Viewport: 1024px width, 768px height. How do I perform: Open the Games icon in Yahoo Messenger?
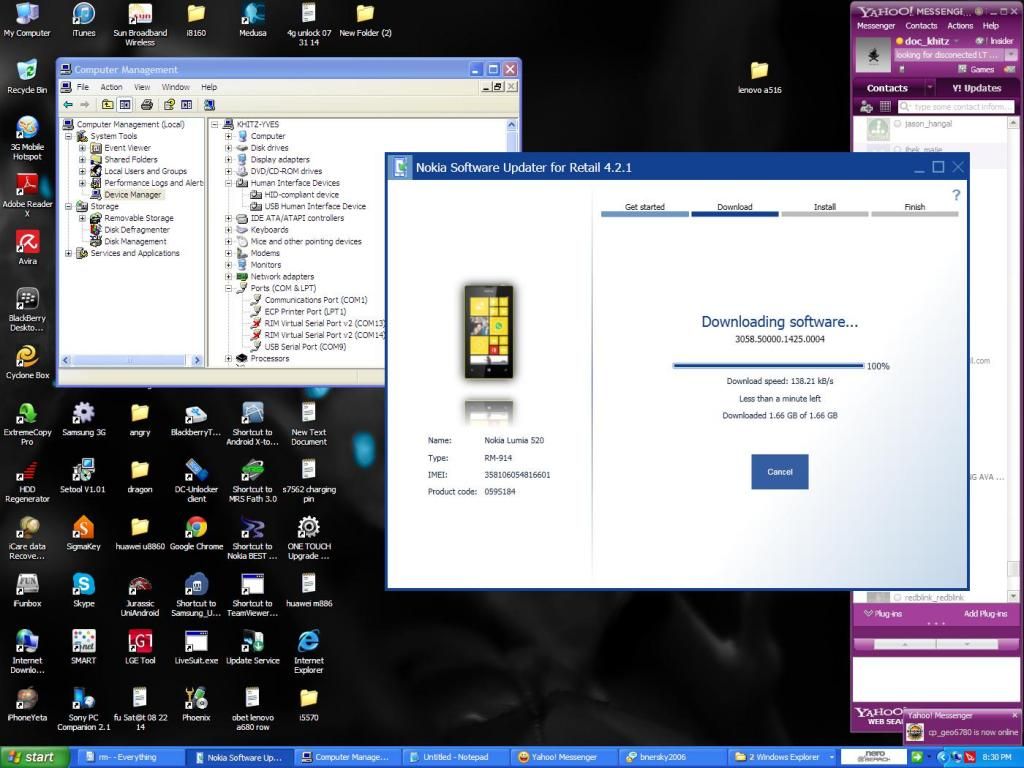coord(976,70)
